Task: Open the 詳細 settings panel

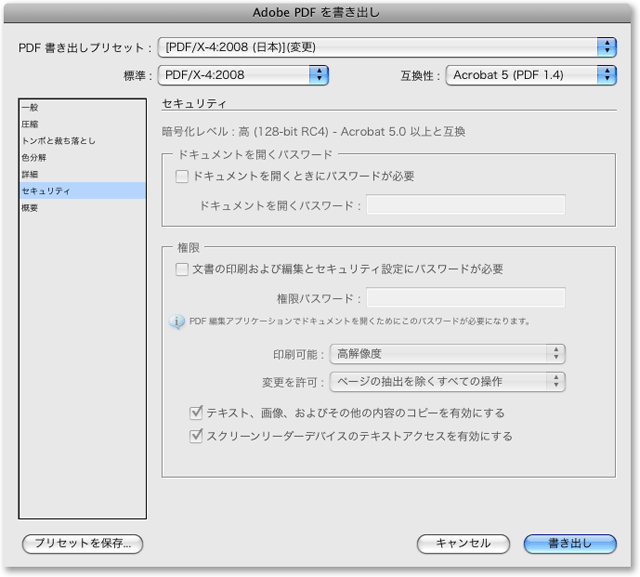Action: pyautogui.click(x=31, y=174)
